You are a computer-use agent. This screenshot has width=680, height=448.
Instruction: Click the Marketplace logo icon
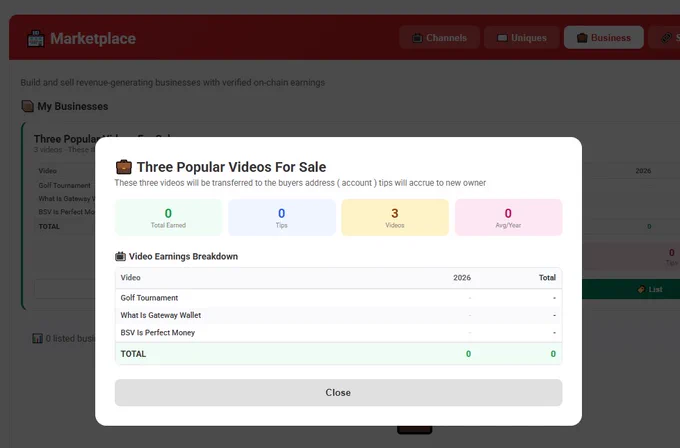(36, 39)
